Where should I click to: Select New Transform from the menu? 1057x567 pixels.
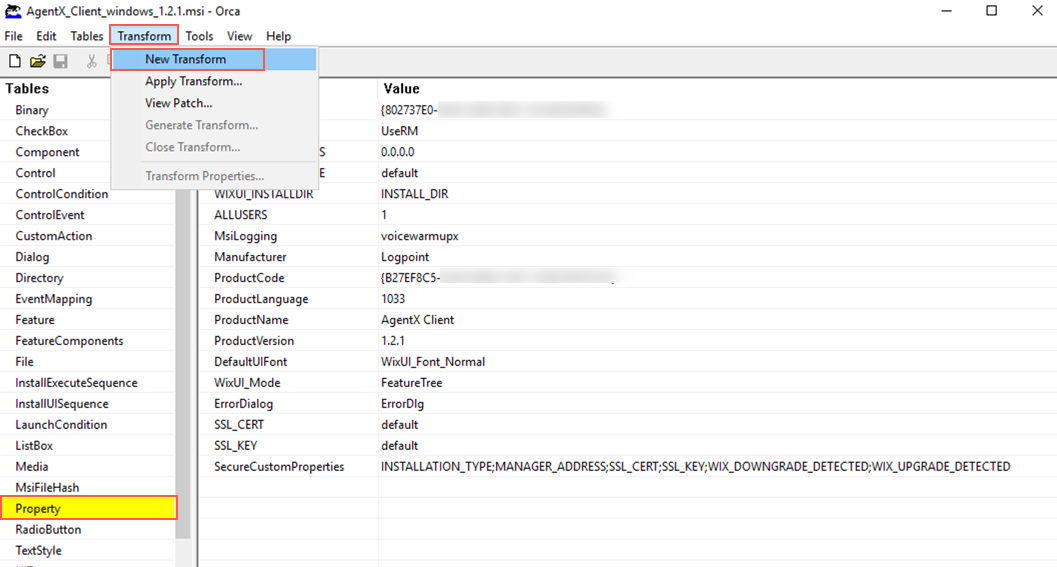[x=186, y=60]
